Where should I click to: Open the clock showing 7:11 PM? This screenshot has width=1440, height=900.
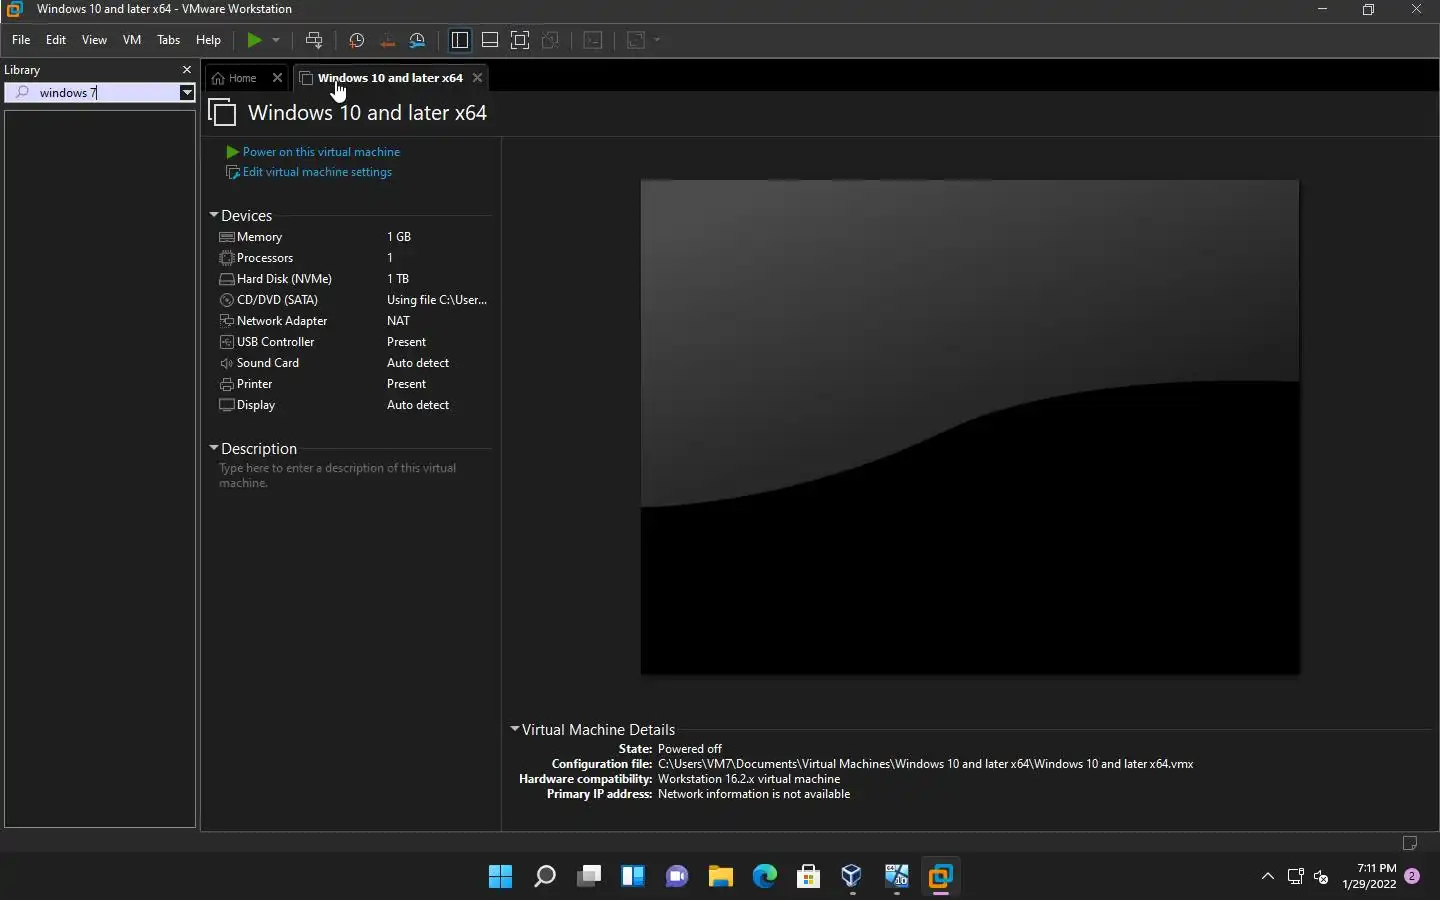(x=1369, y=877)
